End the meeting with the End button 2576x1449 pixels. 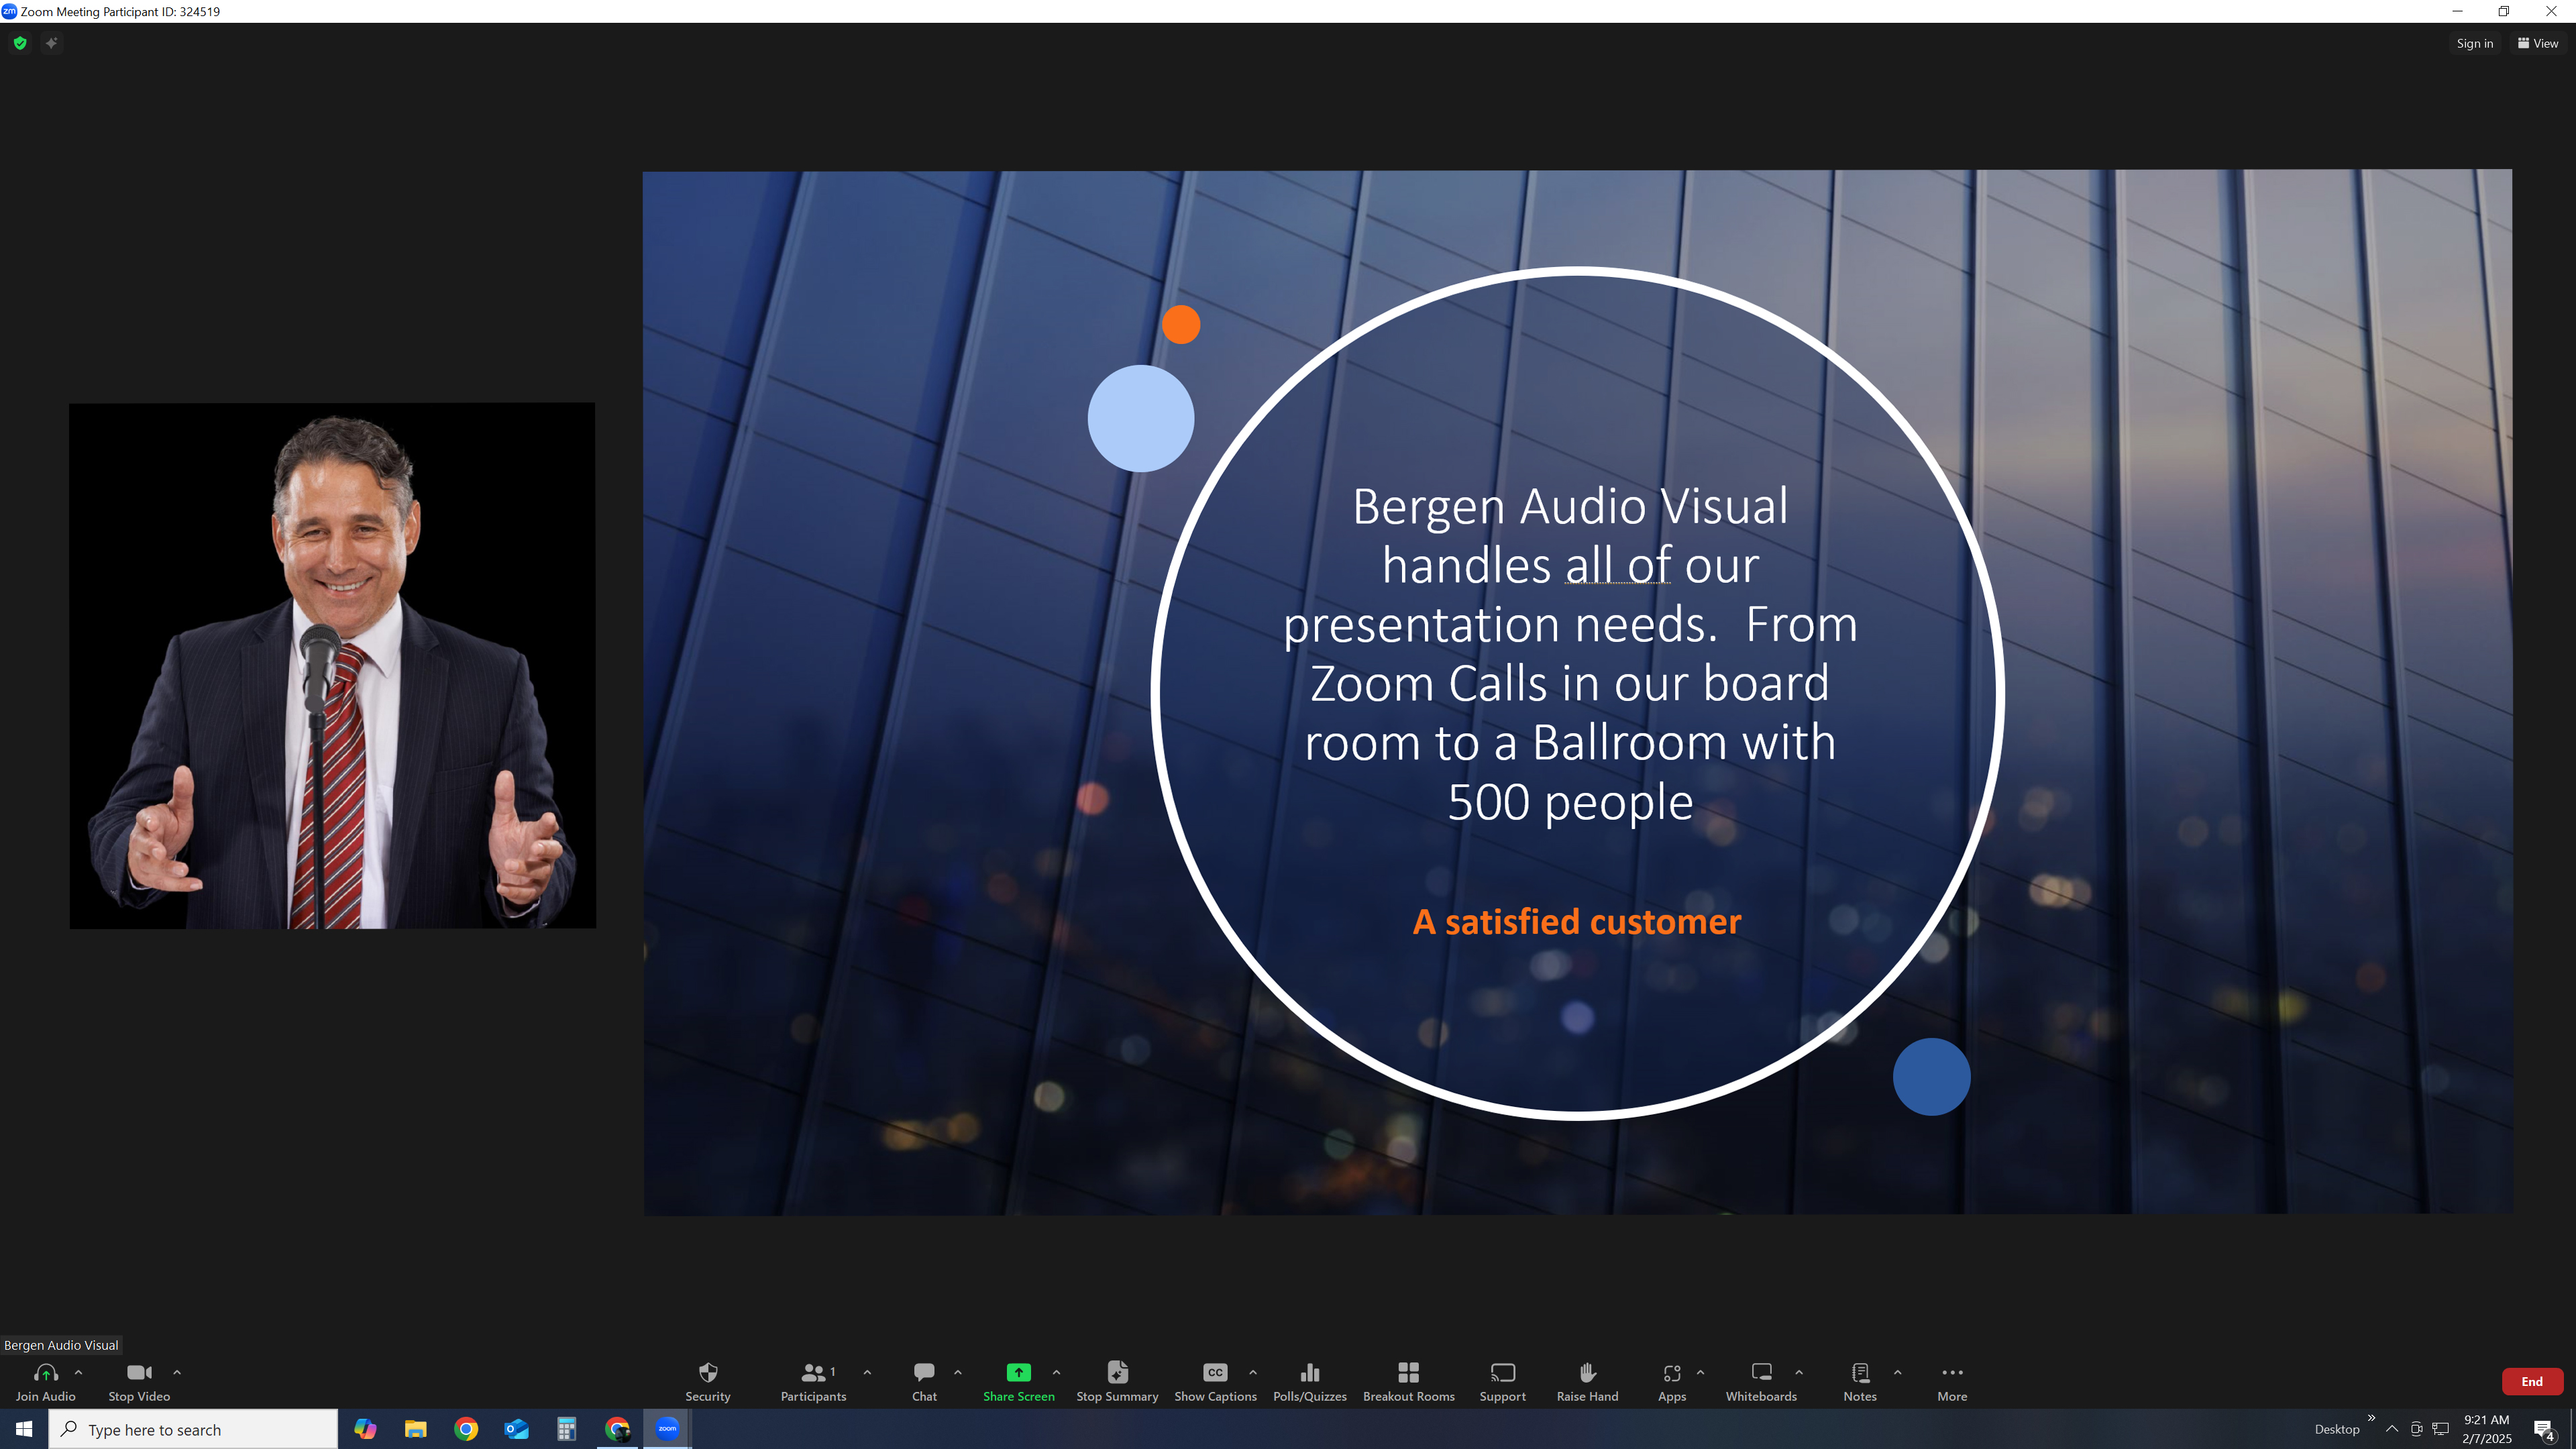(x=2532, y=1381)
